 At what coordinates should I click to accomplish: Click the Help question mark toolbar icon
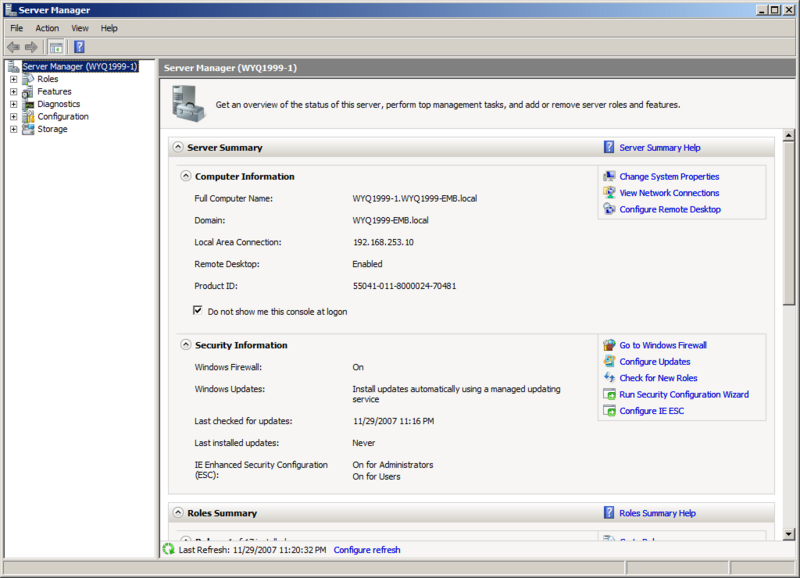click(x=78, y=46)
